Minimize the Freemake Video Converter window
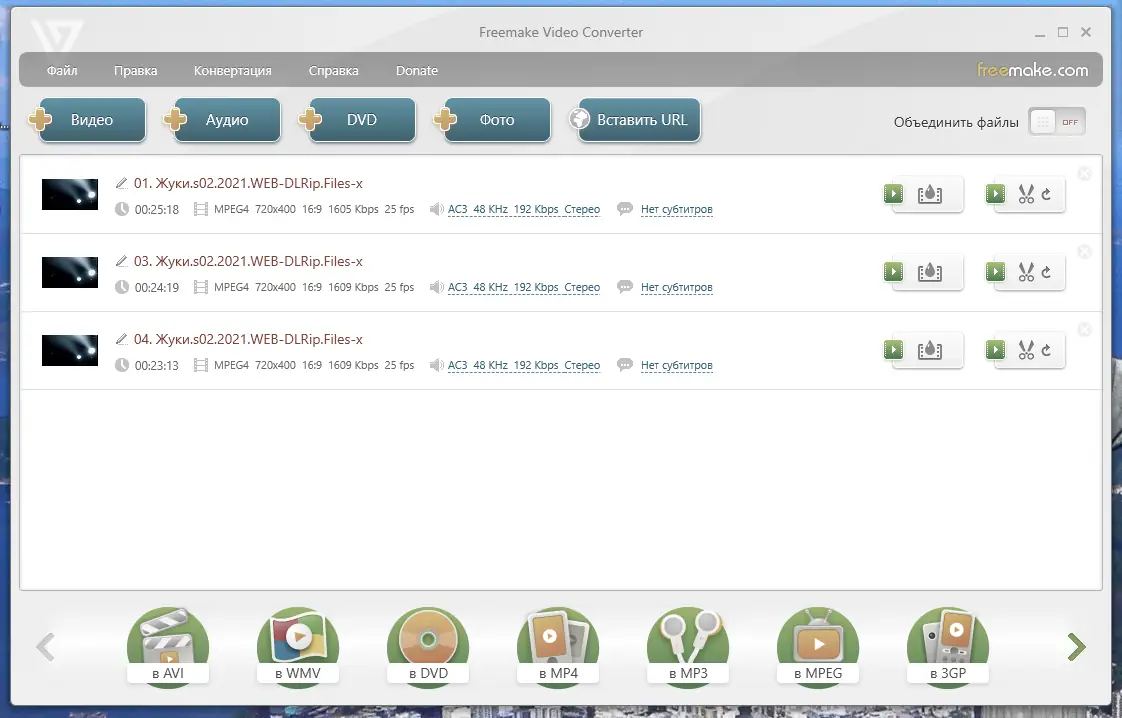 (1040, 33)
